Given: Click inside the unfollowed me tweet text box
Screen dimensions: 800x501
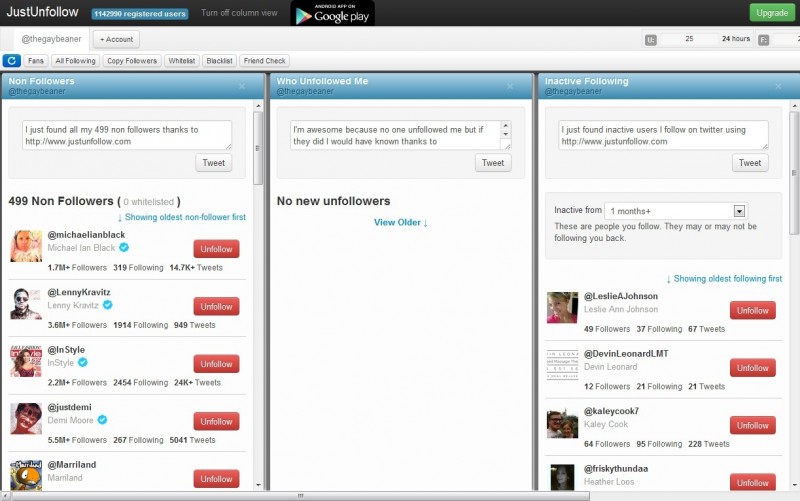Looking at the screenshot, I should (x=396, y=135).
